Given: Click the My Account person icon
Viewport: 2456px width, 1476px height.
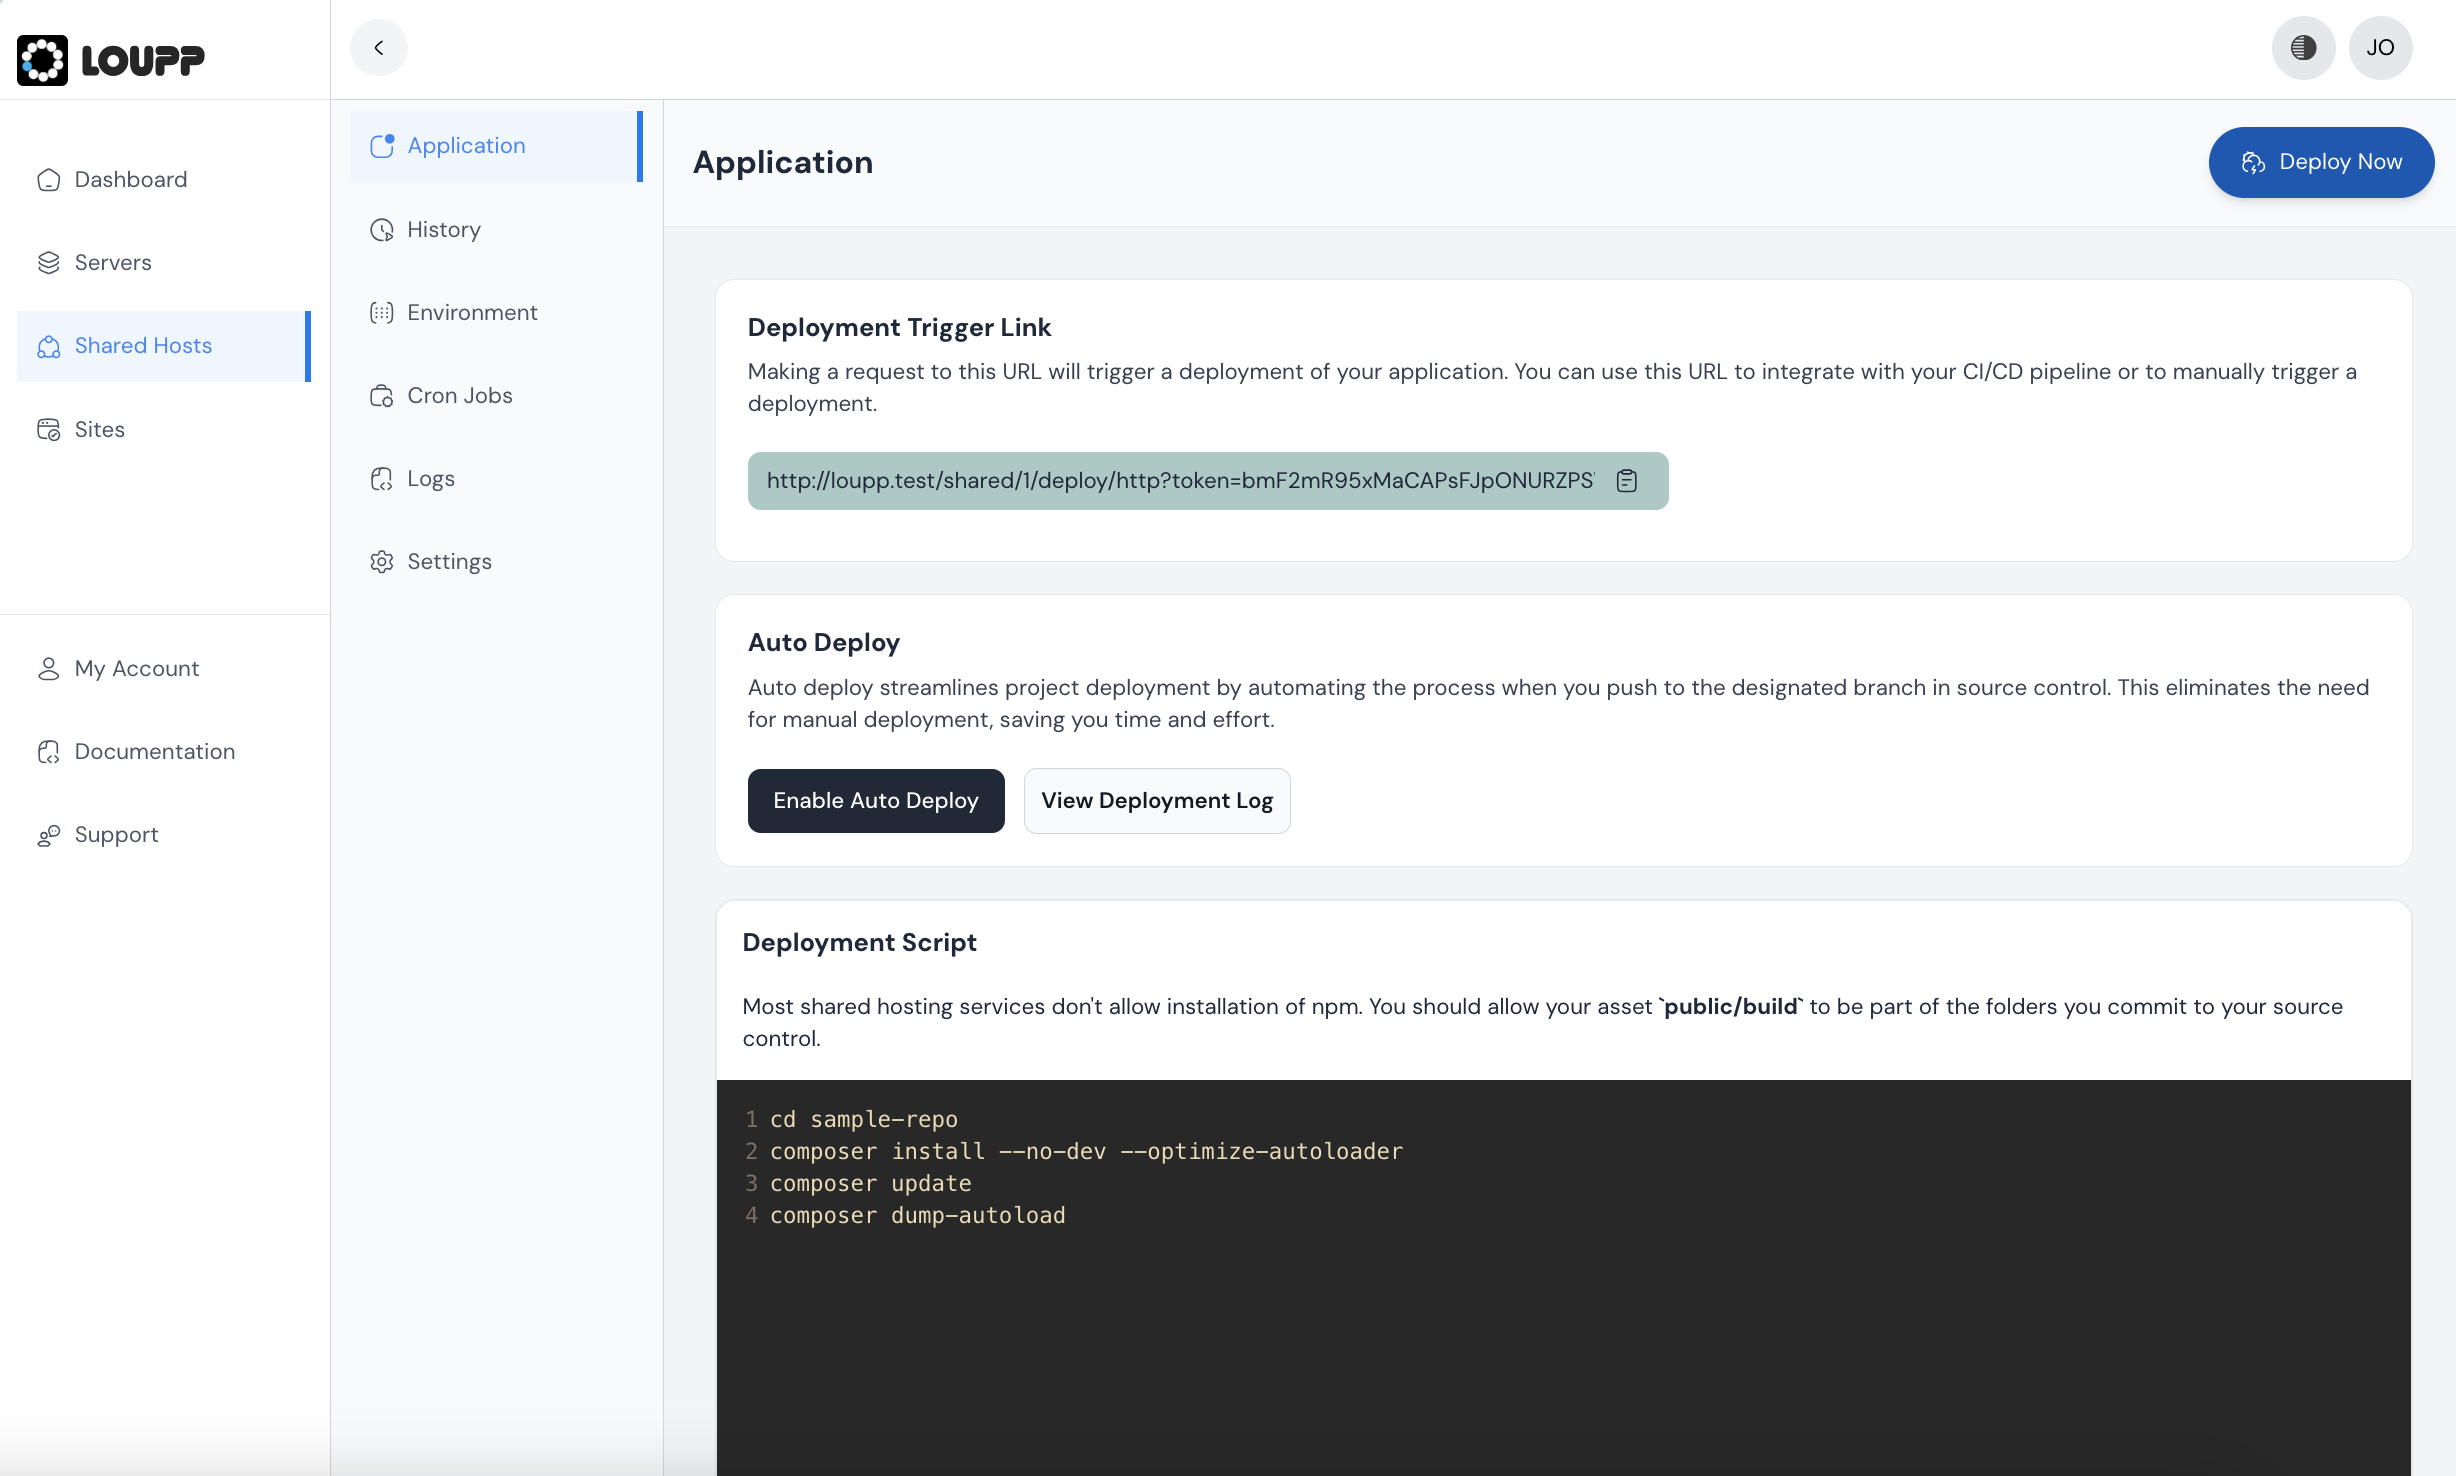Looking at the screenshot, I should click(x=48, y=669).
